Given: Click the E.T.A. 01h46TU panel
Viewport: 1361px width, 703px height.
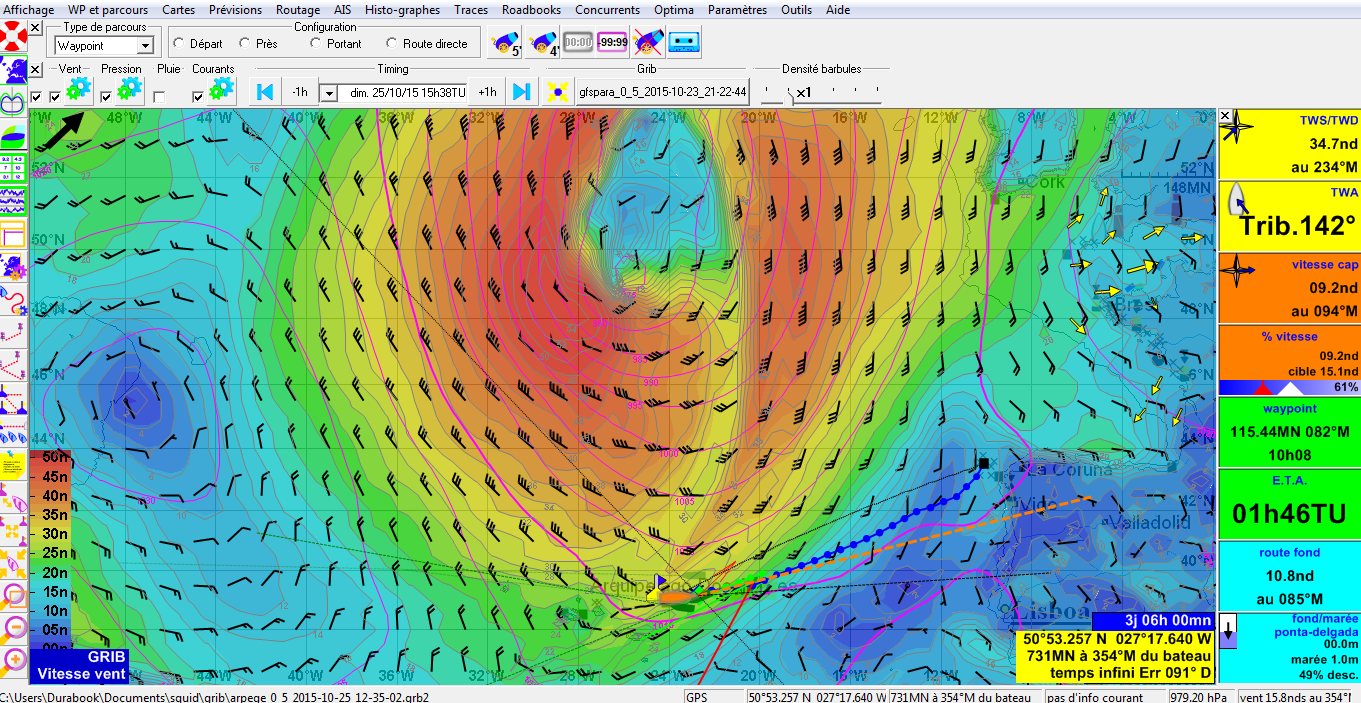Looking at the screenshot, I should tap(1289, 504).
